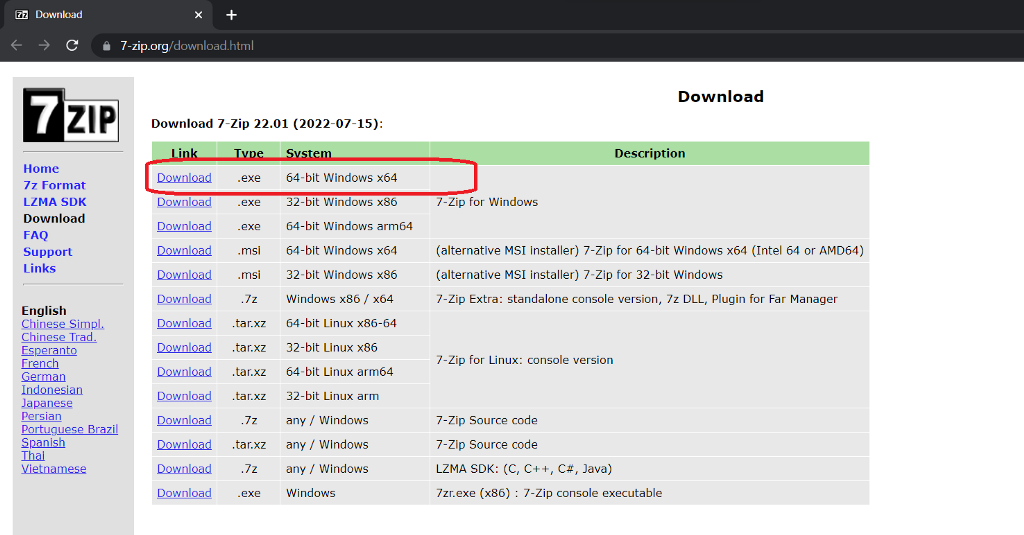1024x535 pixels.
Task: Reload the page with refresh icon
Action: pyautogui.click(x=72, y=45)
